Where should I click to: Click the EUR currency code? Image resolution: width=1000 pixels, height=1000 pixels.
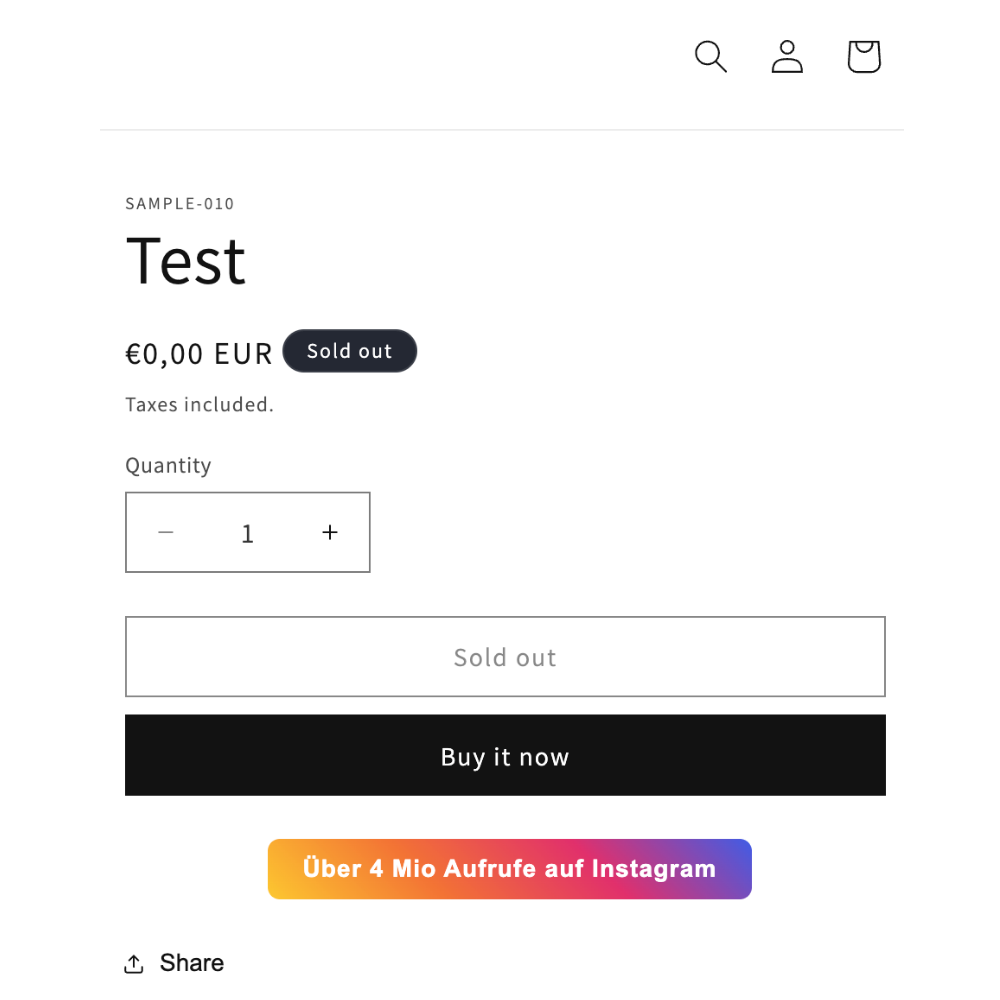point(243,354)
